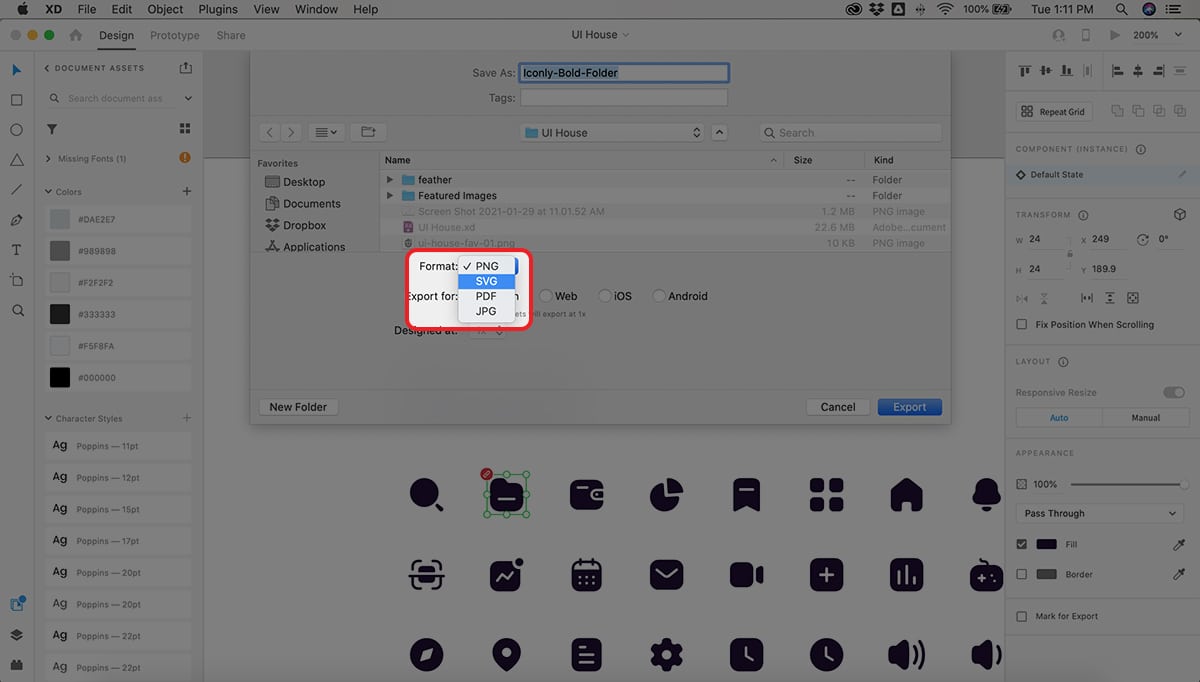Click the Repeat Grid button
The image size is (1200, 682).
[x=1052, y=112]
